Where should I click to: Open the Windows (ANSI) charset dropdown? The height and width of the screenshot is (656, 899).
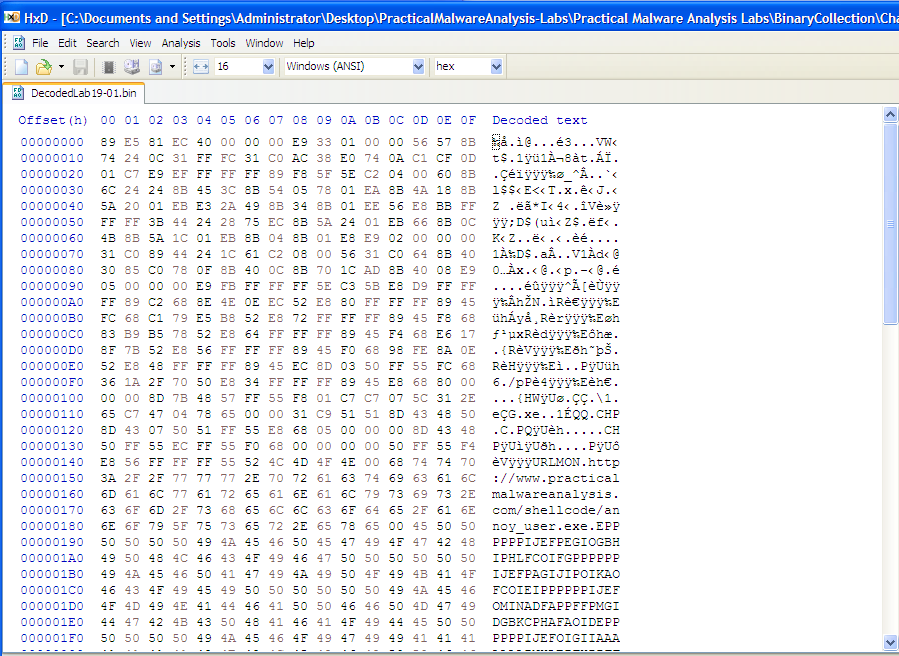click(418, 67)
